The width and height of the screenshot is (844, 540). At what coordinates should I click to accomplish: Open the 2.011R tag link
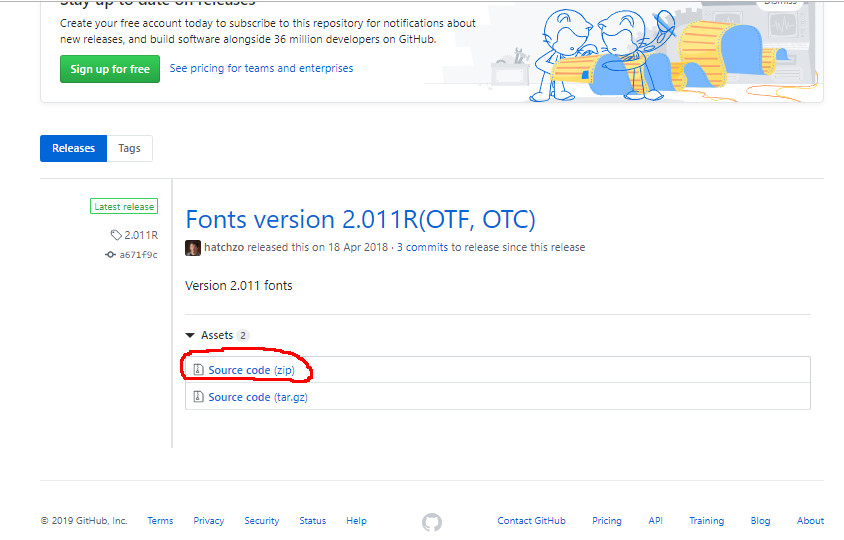click(x=141, y=235)
